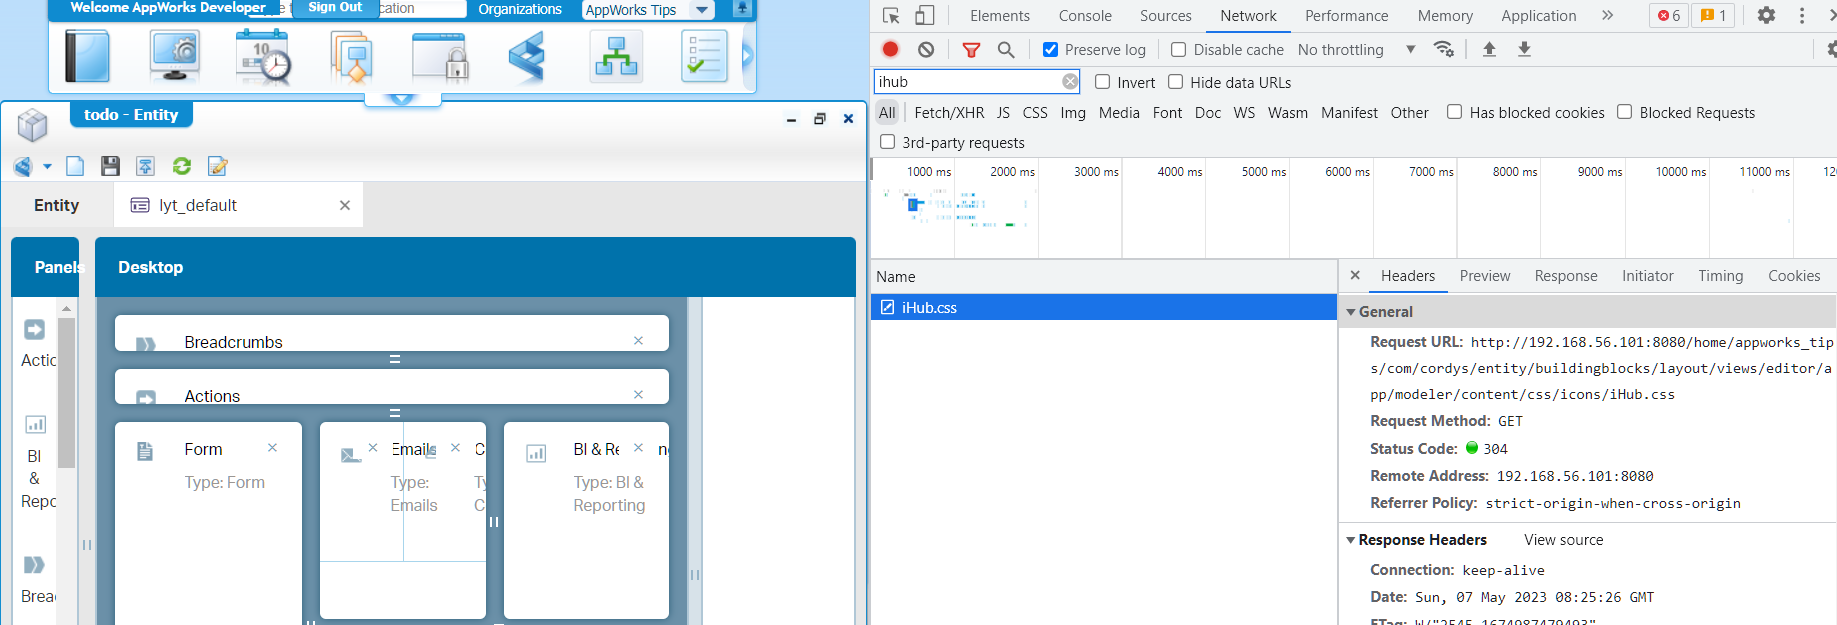Screen dimensions: 1837x625
Task: Open the No throttling dropdown
Action: point(1355,49)
